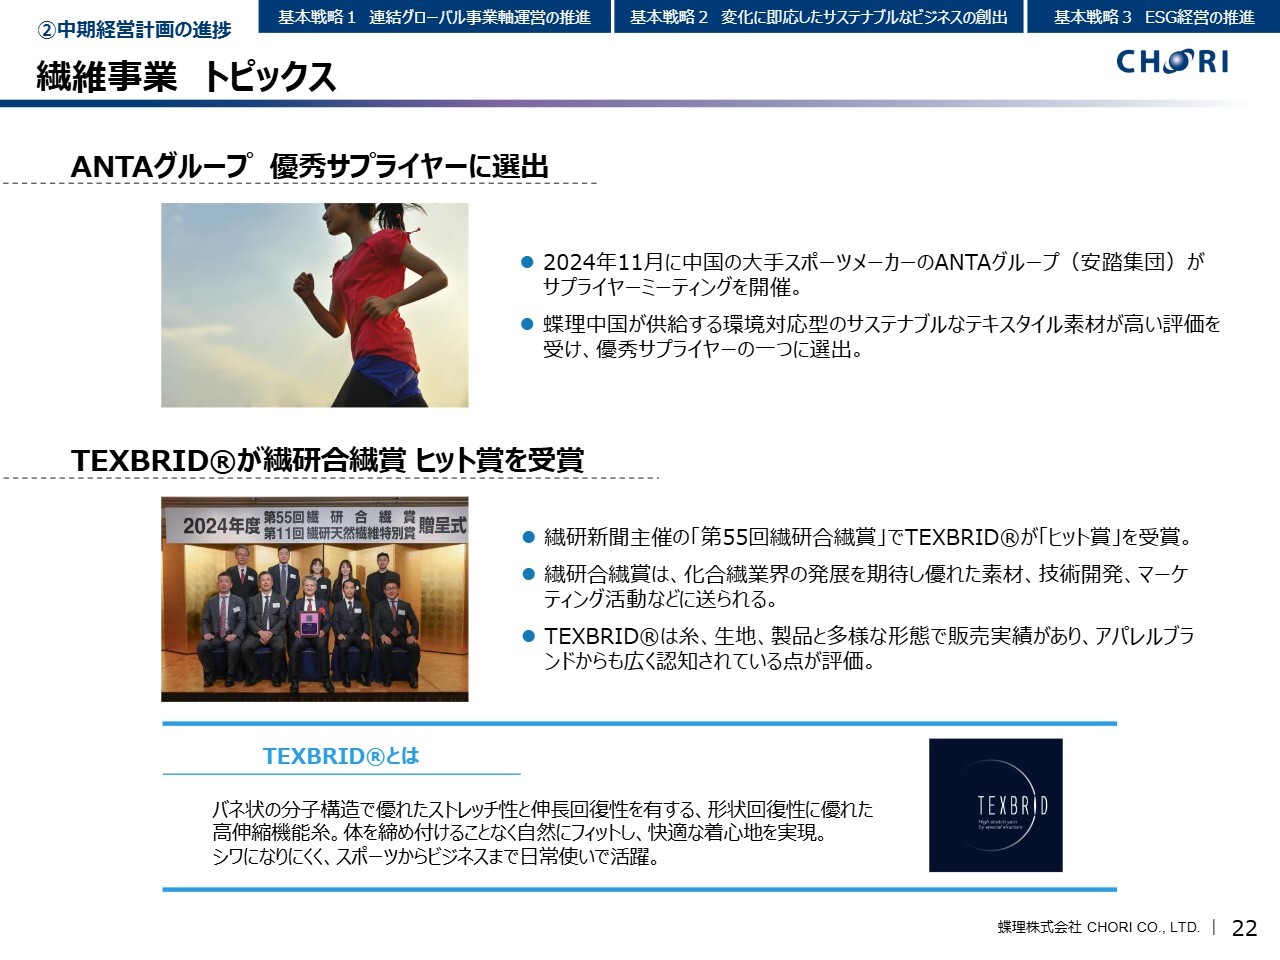Click the TEXBRID logo image

pyautogui.click(x=995, y=805)
